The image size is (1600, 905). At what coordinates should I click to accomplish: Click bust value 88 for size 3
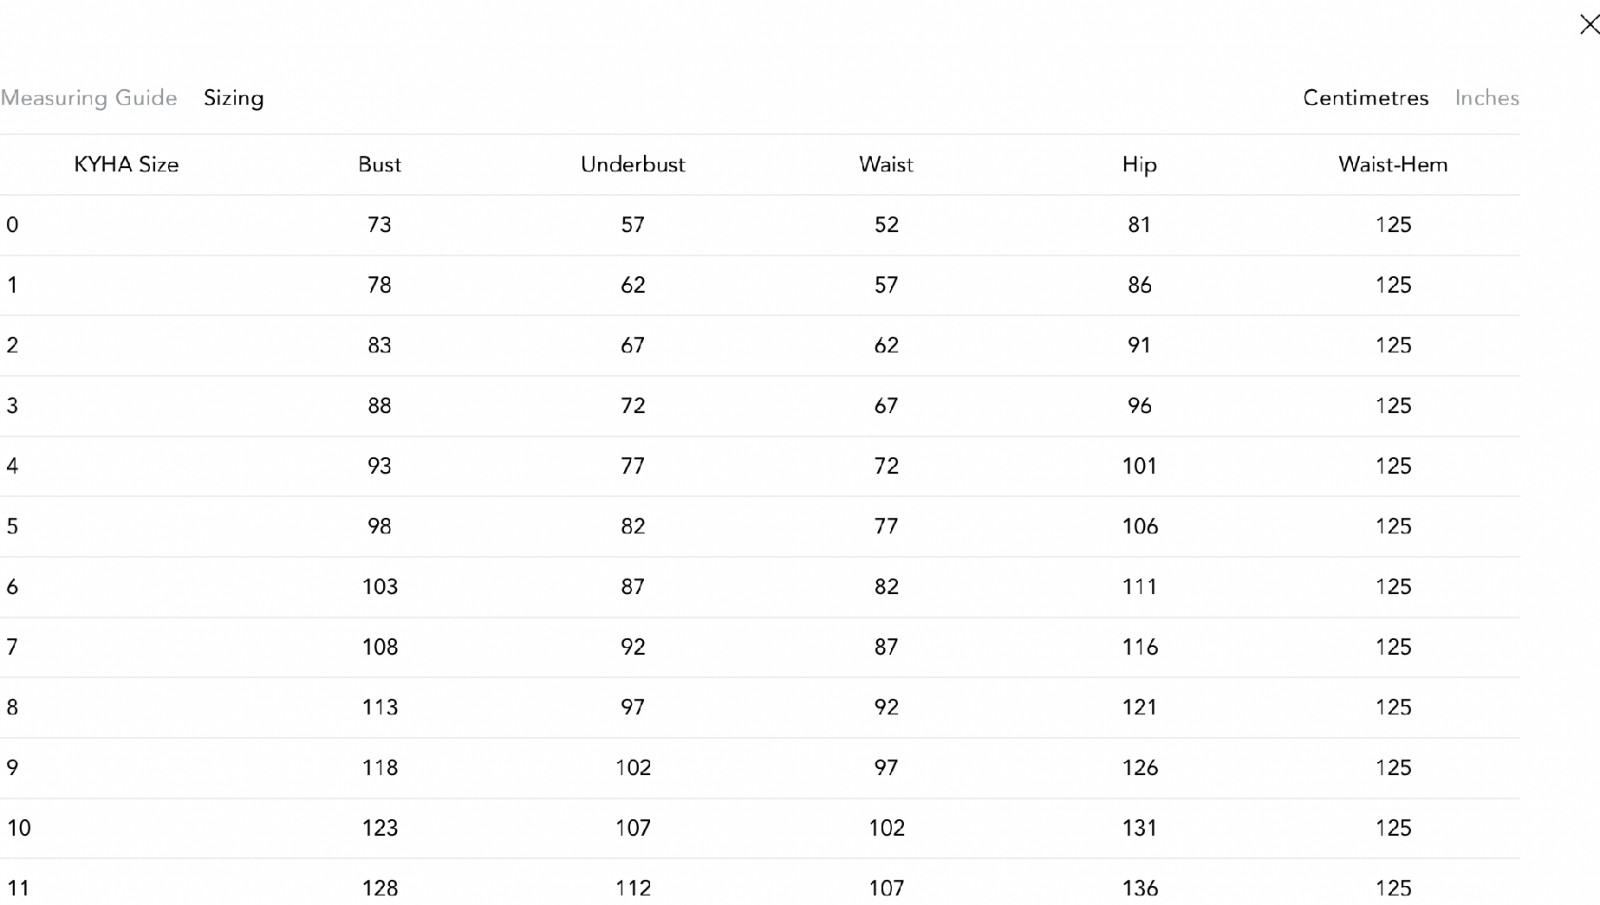coord(380,406)
